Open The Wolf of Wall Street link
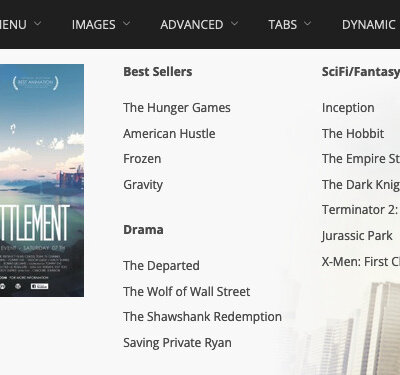Screen dimensions: 400x375 click(x=187, y=291)
